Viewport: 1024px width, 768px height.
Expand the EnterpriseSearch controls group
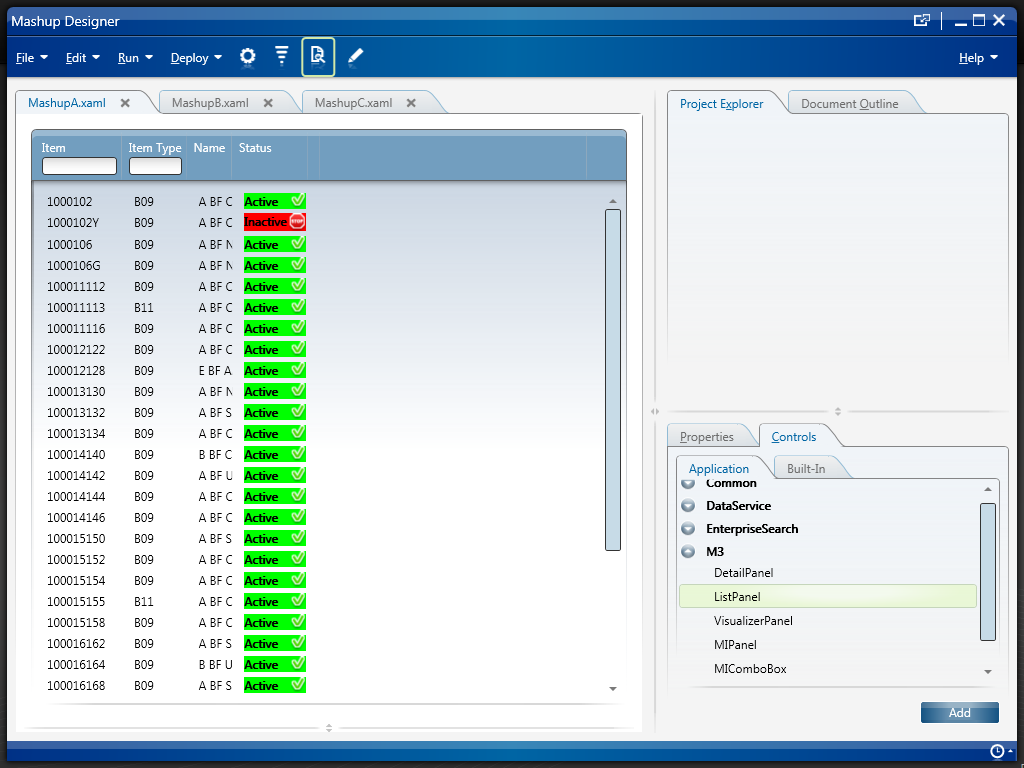pyautogui.click(x=688, y=529)
